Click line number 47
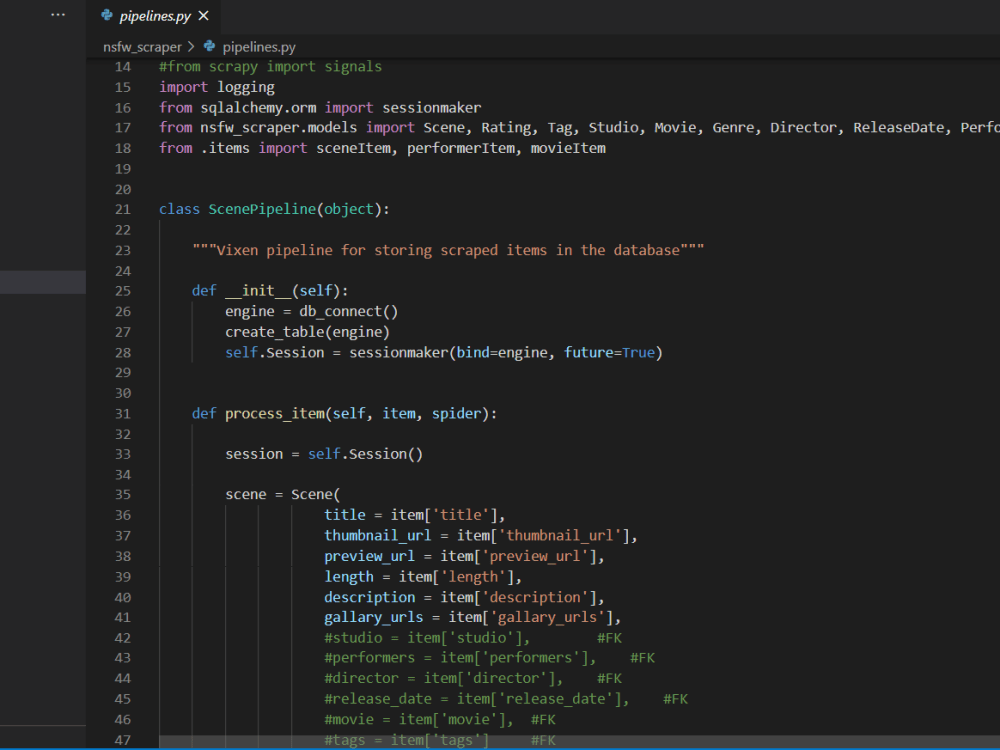Image resolution: width=1000 pixels, height=750 pixels. point(122,740)
